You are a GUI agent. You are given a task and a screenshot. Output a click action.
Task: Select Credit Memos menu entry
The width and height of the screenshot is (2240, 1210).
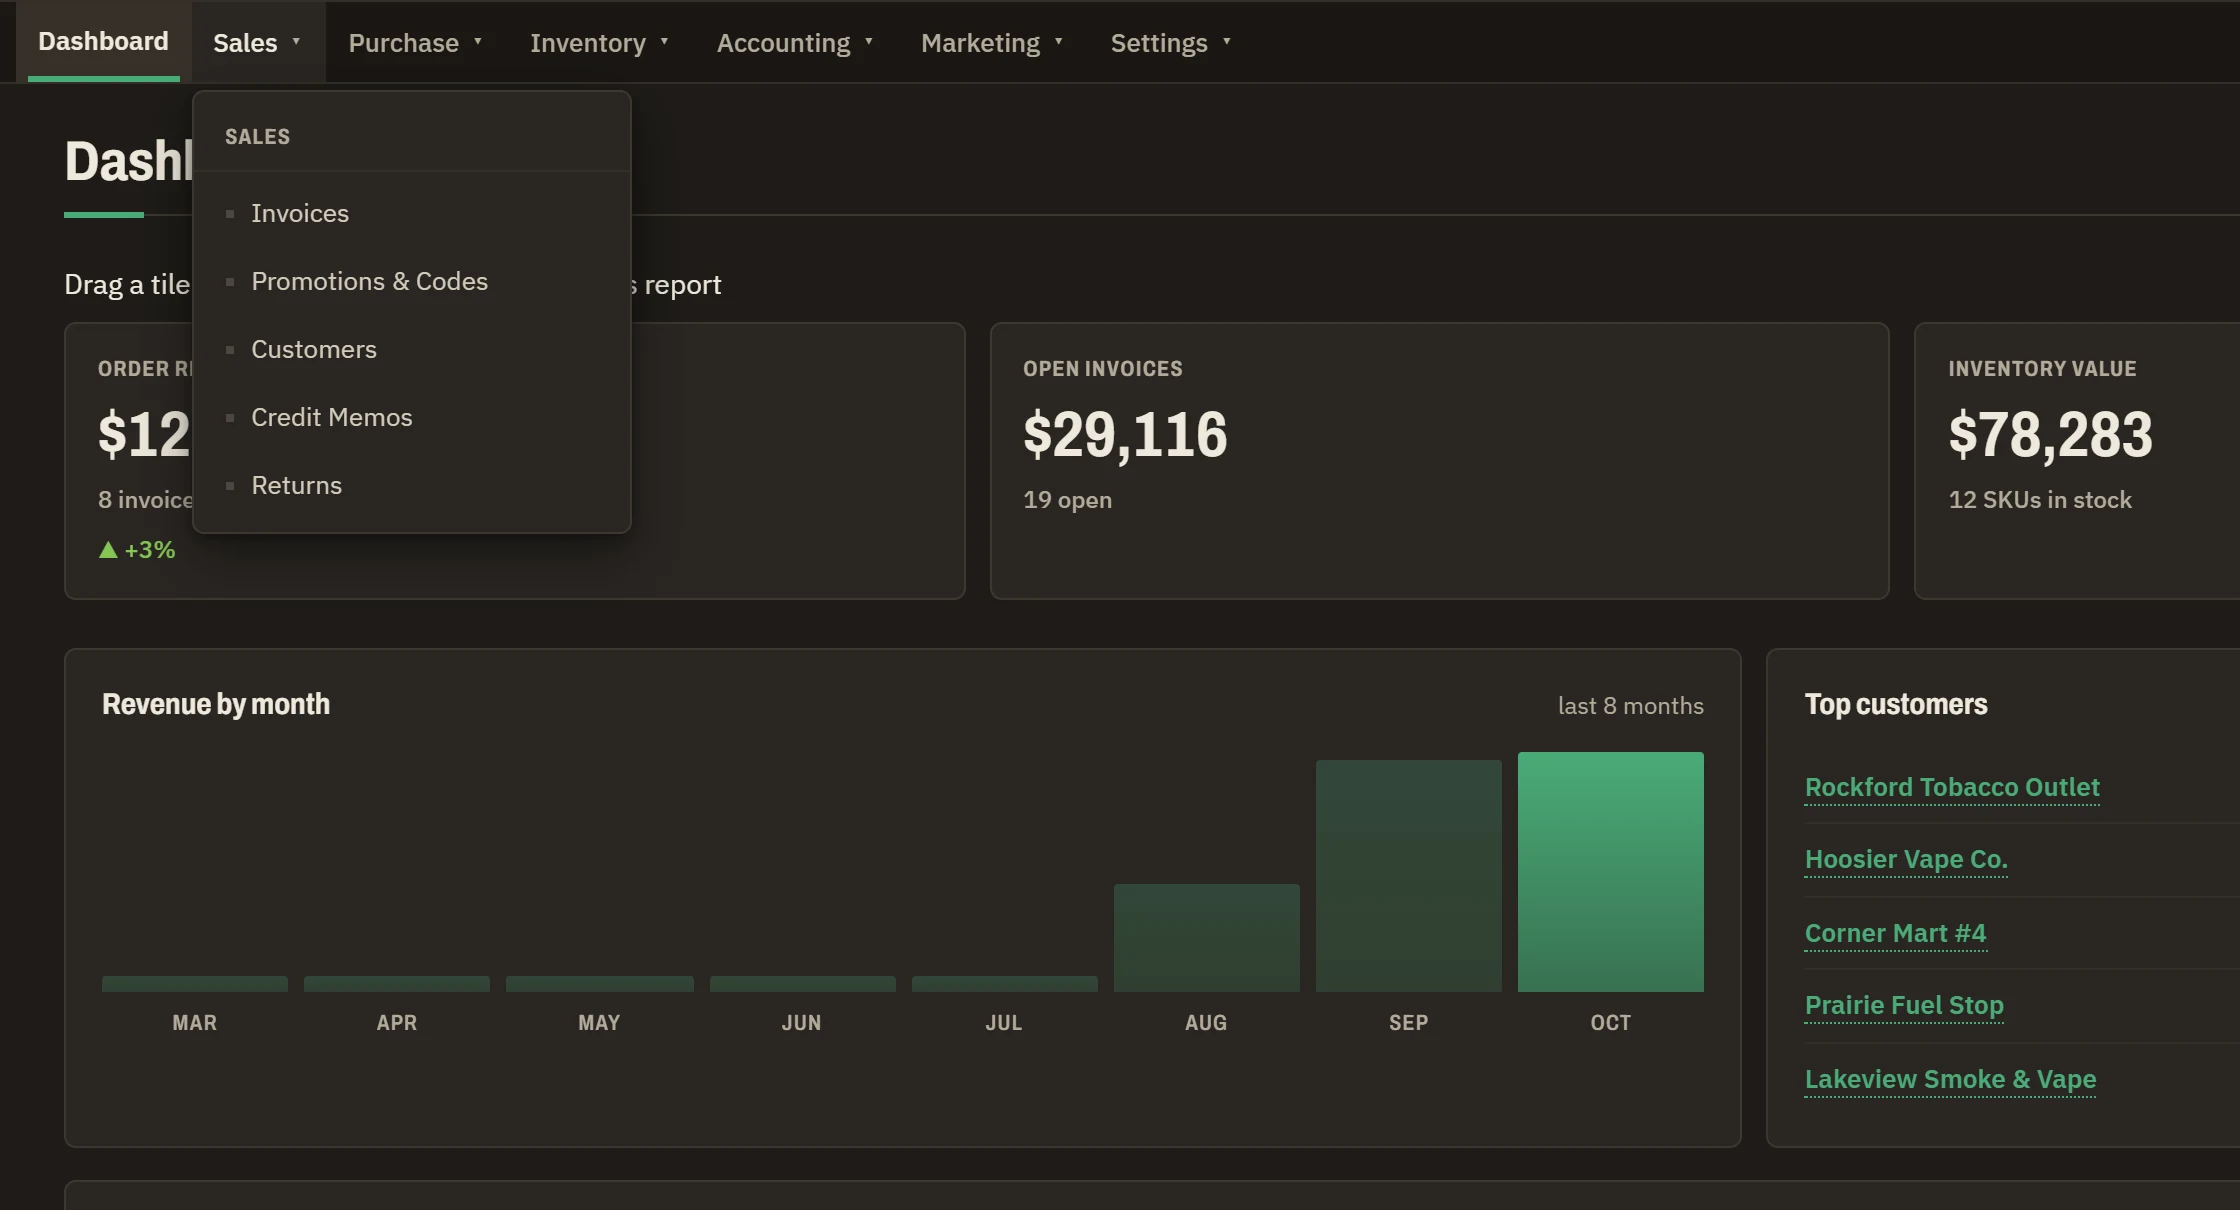coord(411,417)
